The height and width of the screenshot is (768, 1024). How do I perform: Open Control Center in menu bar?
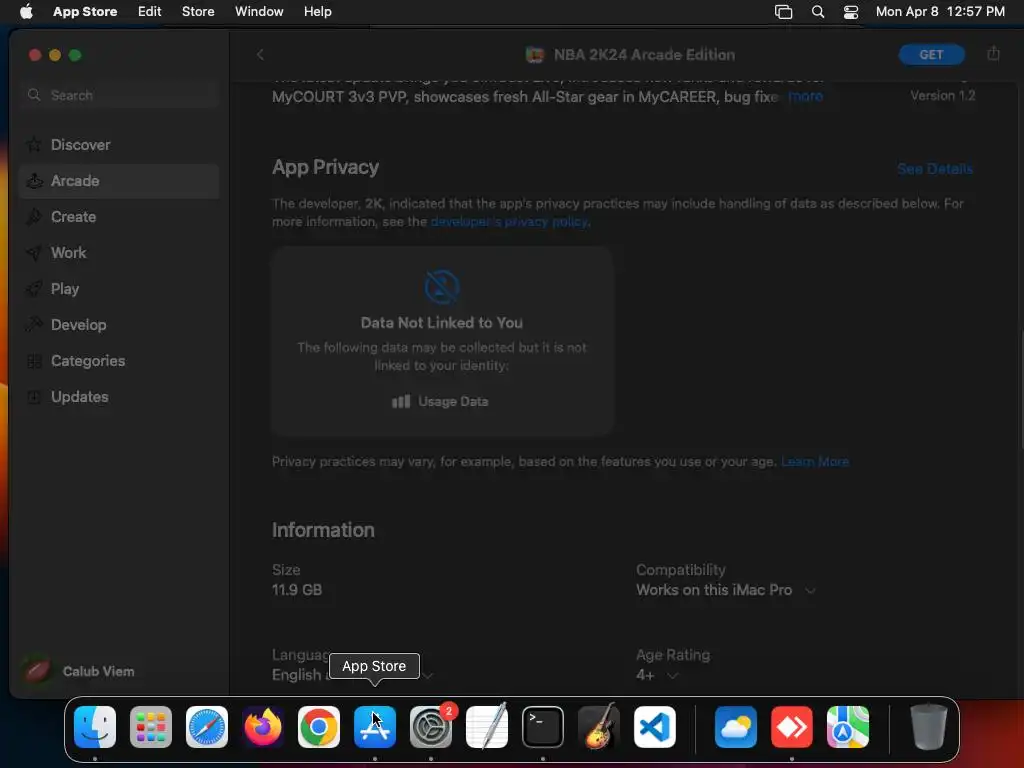click(851, 12)
